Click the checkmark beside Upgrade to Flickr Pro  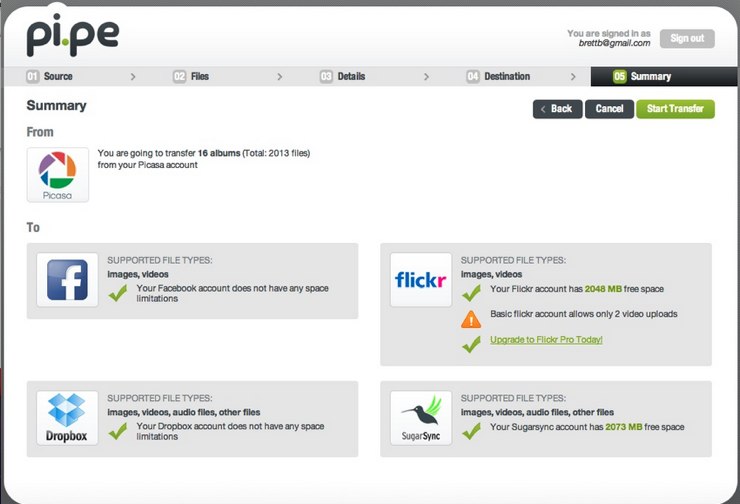(x=471, y=344)
